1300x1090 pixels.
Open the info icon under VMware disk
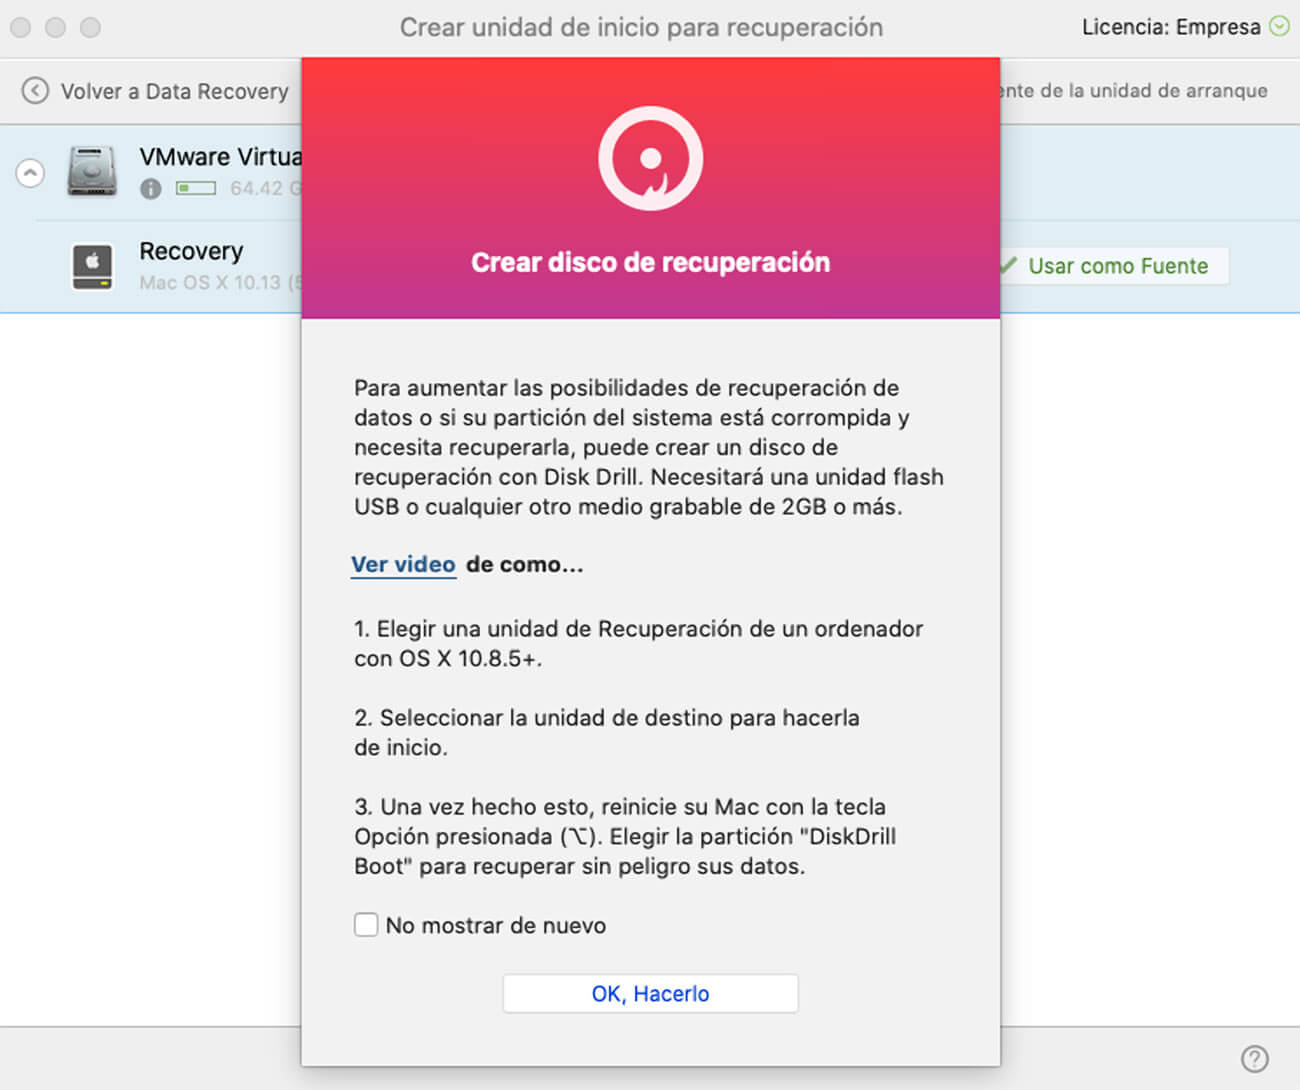pyautogui.click(x=151, y=188)
